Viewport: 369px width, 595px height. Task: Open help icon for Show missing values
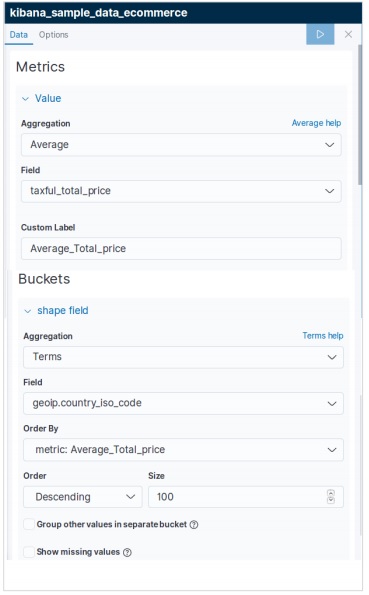tap(128, 552)
